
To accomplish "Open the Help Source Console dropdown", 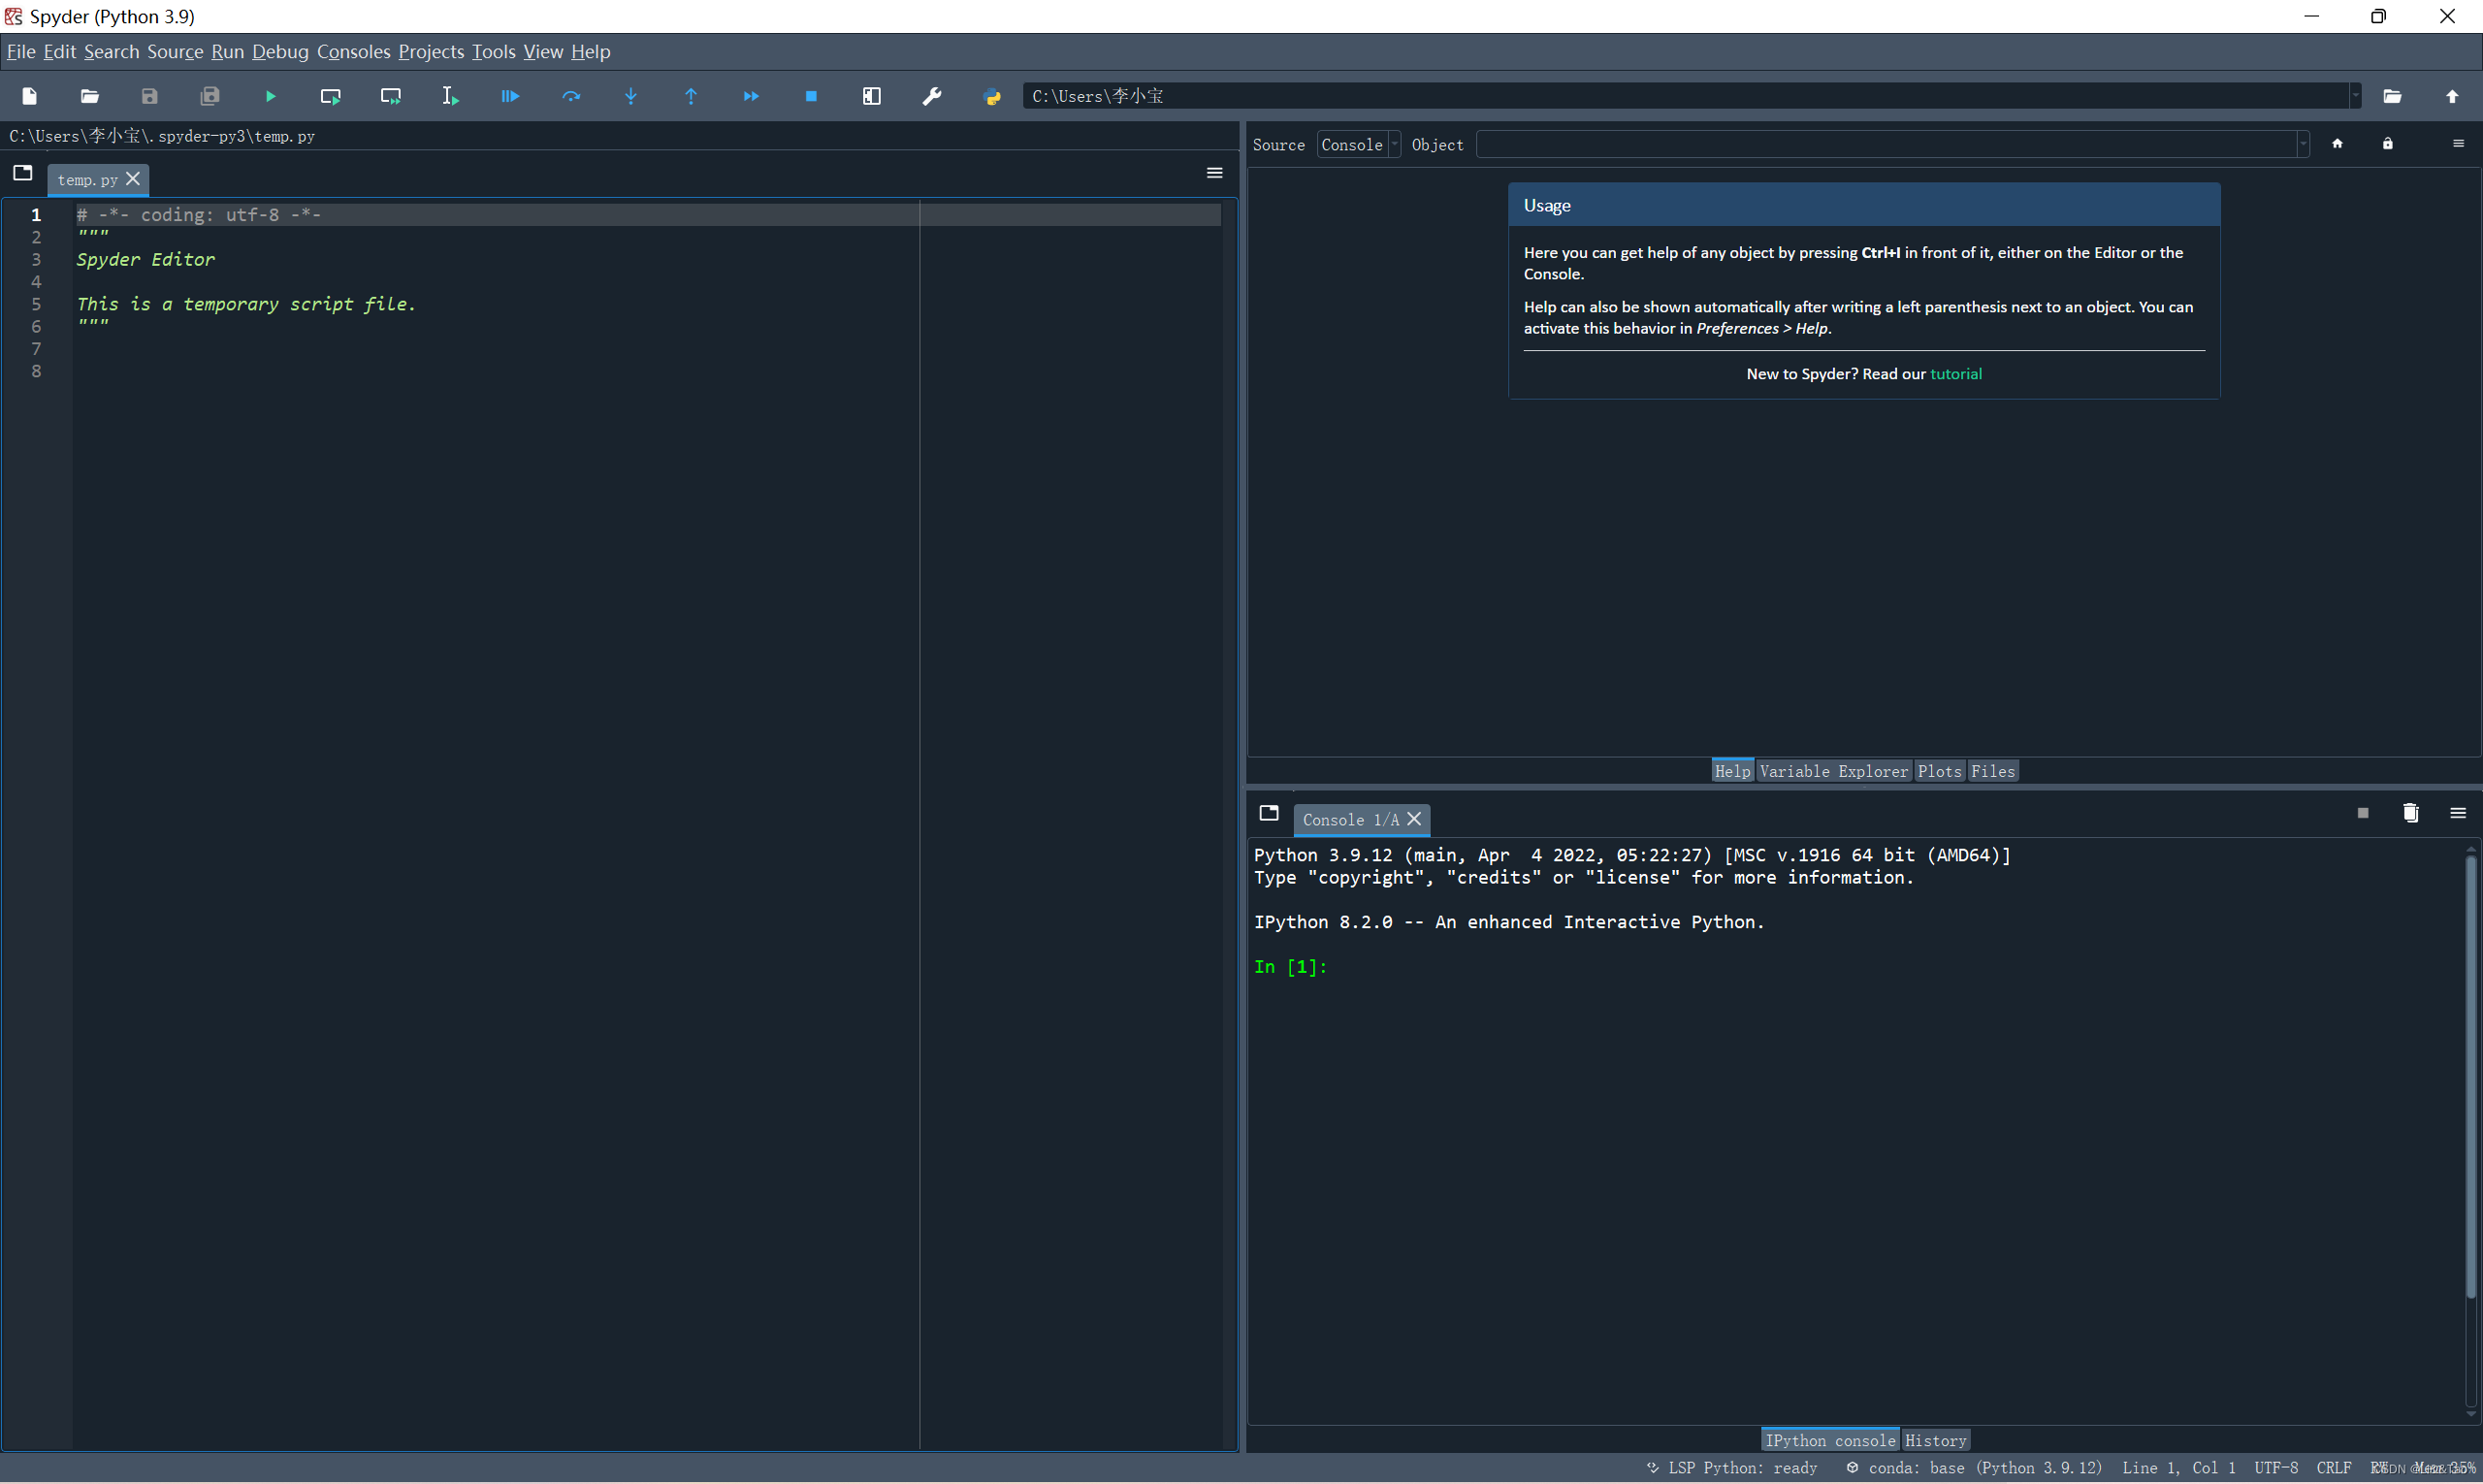I will point(1358,145).
